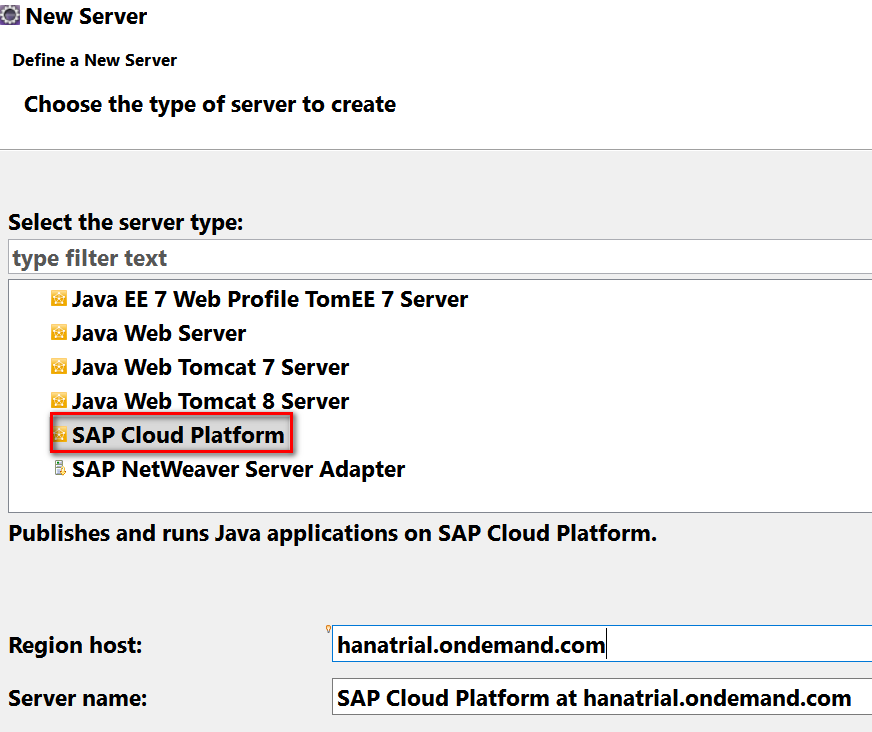Click icon beside Java EE 7 Web Profile TomEE
Screen dimensions: 872x732
coord(59,299)
